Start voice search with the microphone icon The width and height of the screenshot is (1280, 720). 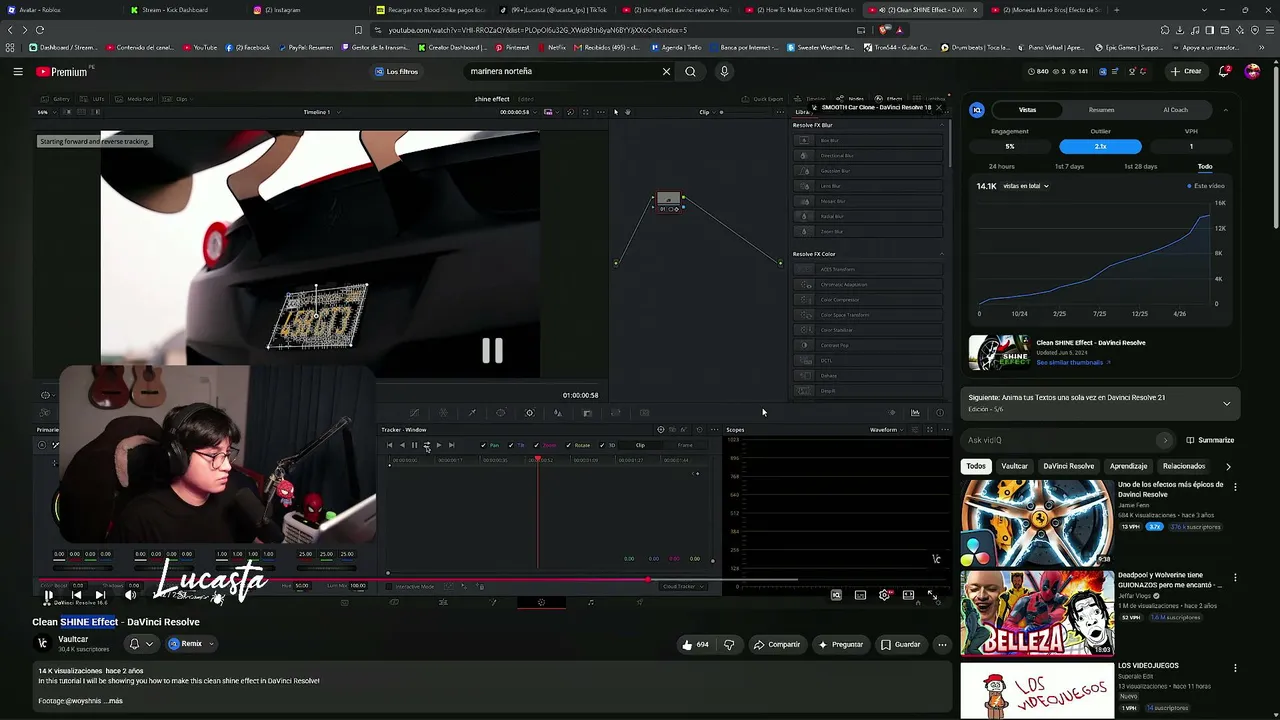724,72
